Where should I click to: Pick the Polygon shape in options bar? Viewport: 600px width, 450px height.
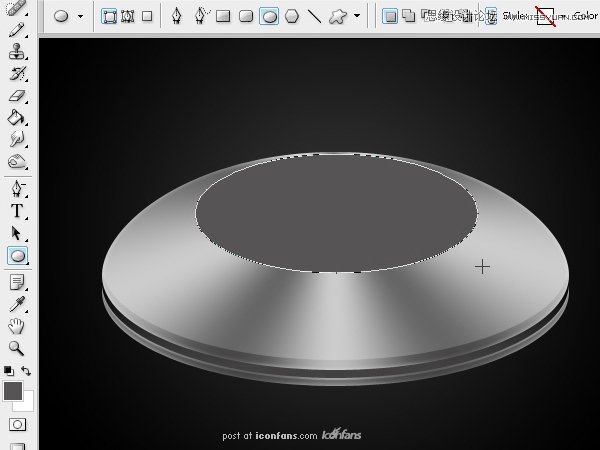pyautogui.click(x=291, y=16)
